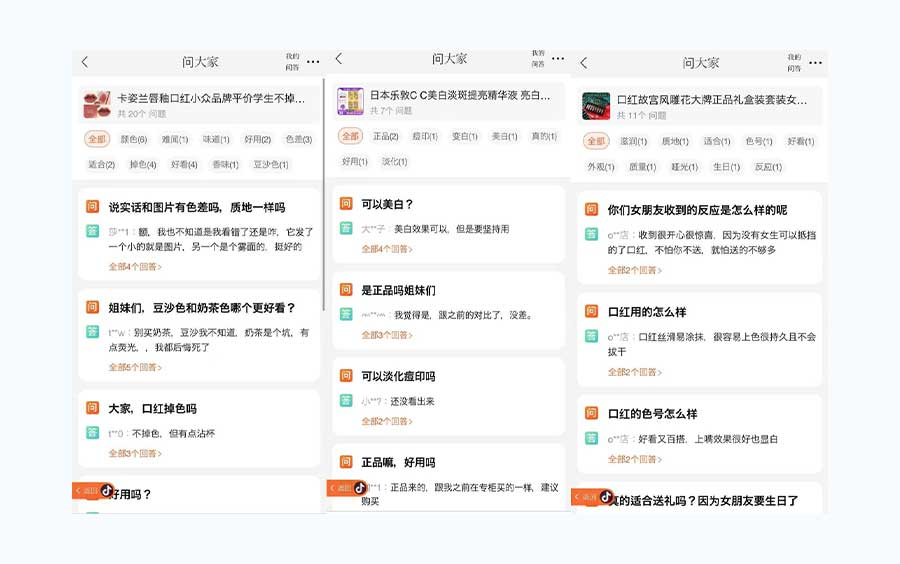
Task: Toggle the 颜色(6) filter tag
Action: [133, 140]
